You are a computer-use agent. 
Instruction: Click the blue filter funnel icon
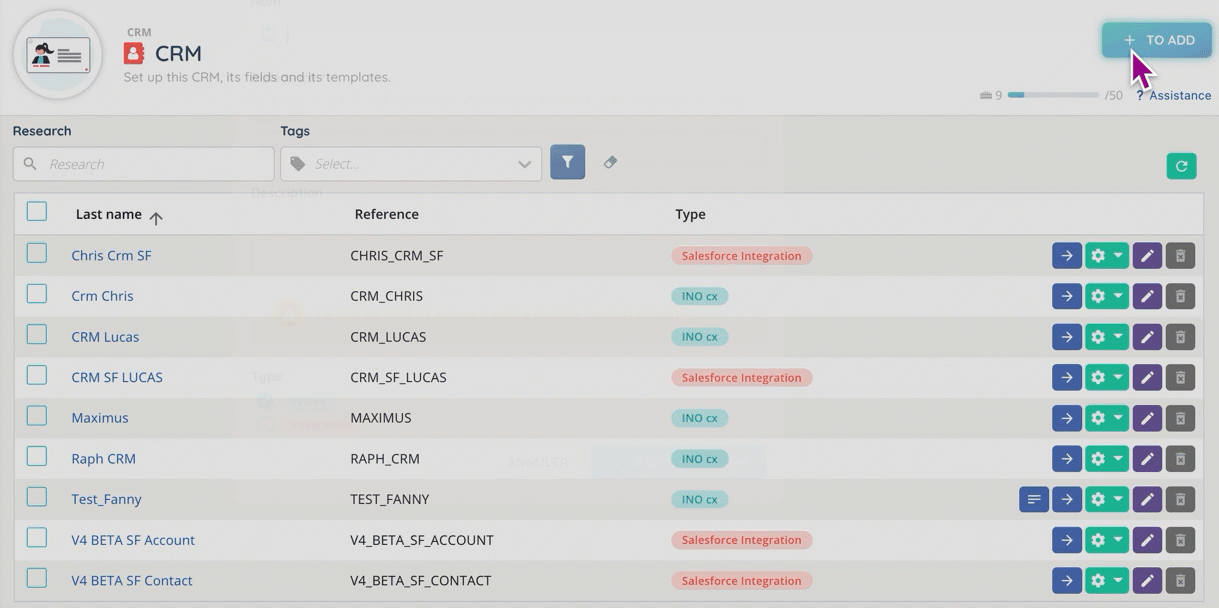[x=567, y=163]
